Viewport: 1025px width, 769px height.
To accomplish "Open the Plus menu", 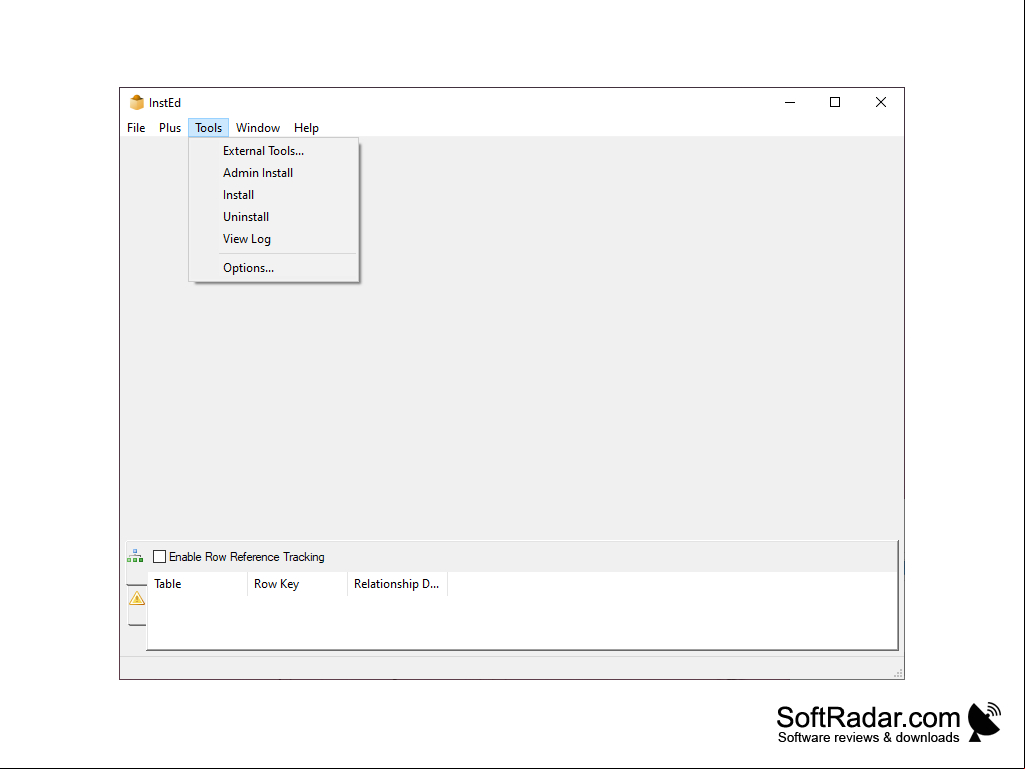I will pos(170,128).
